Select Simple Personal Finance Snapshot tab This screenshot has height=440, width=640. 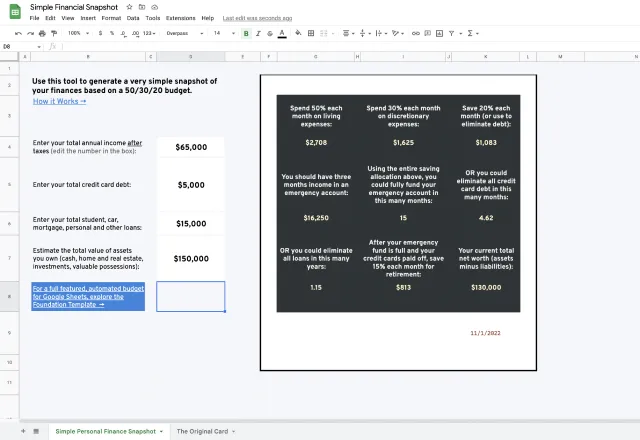click(x=105, y=431)
